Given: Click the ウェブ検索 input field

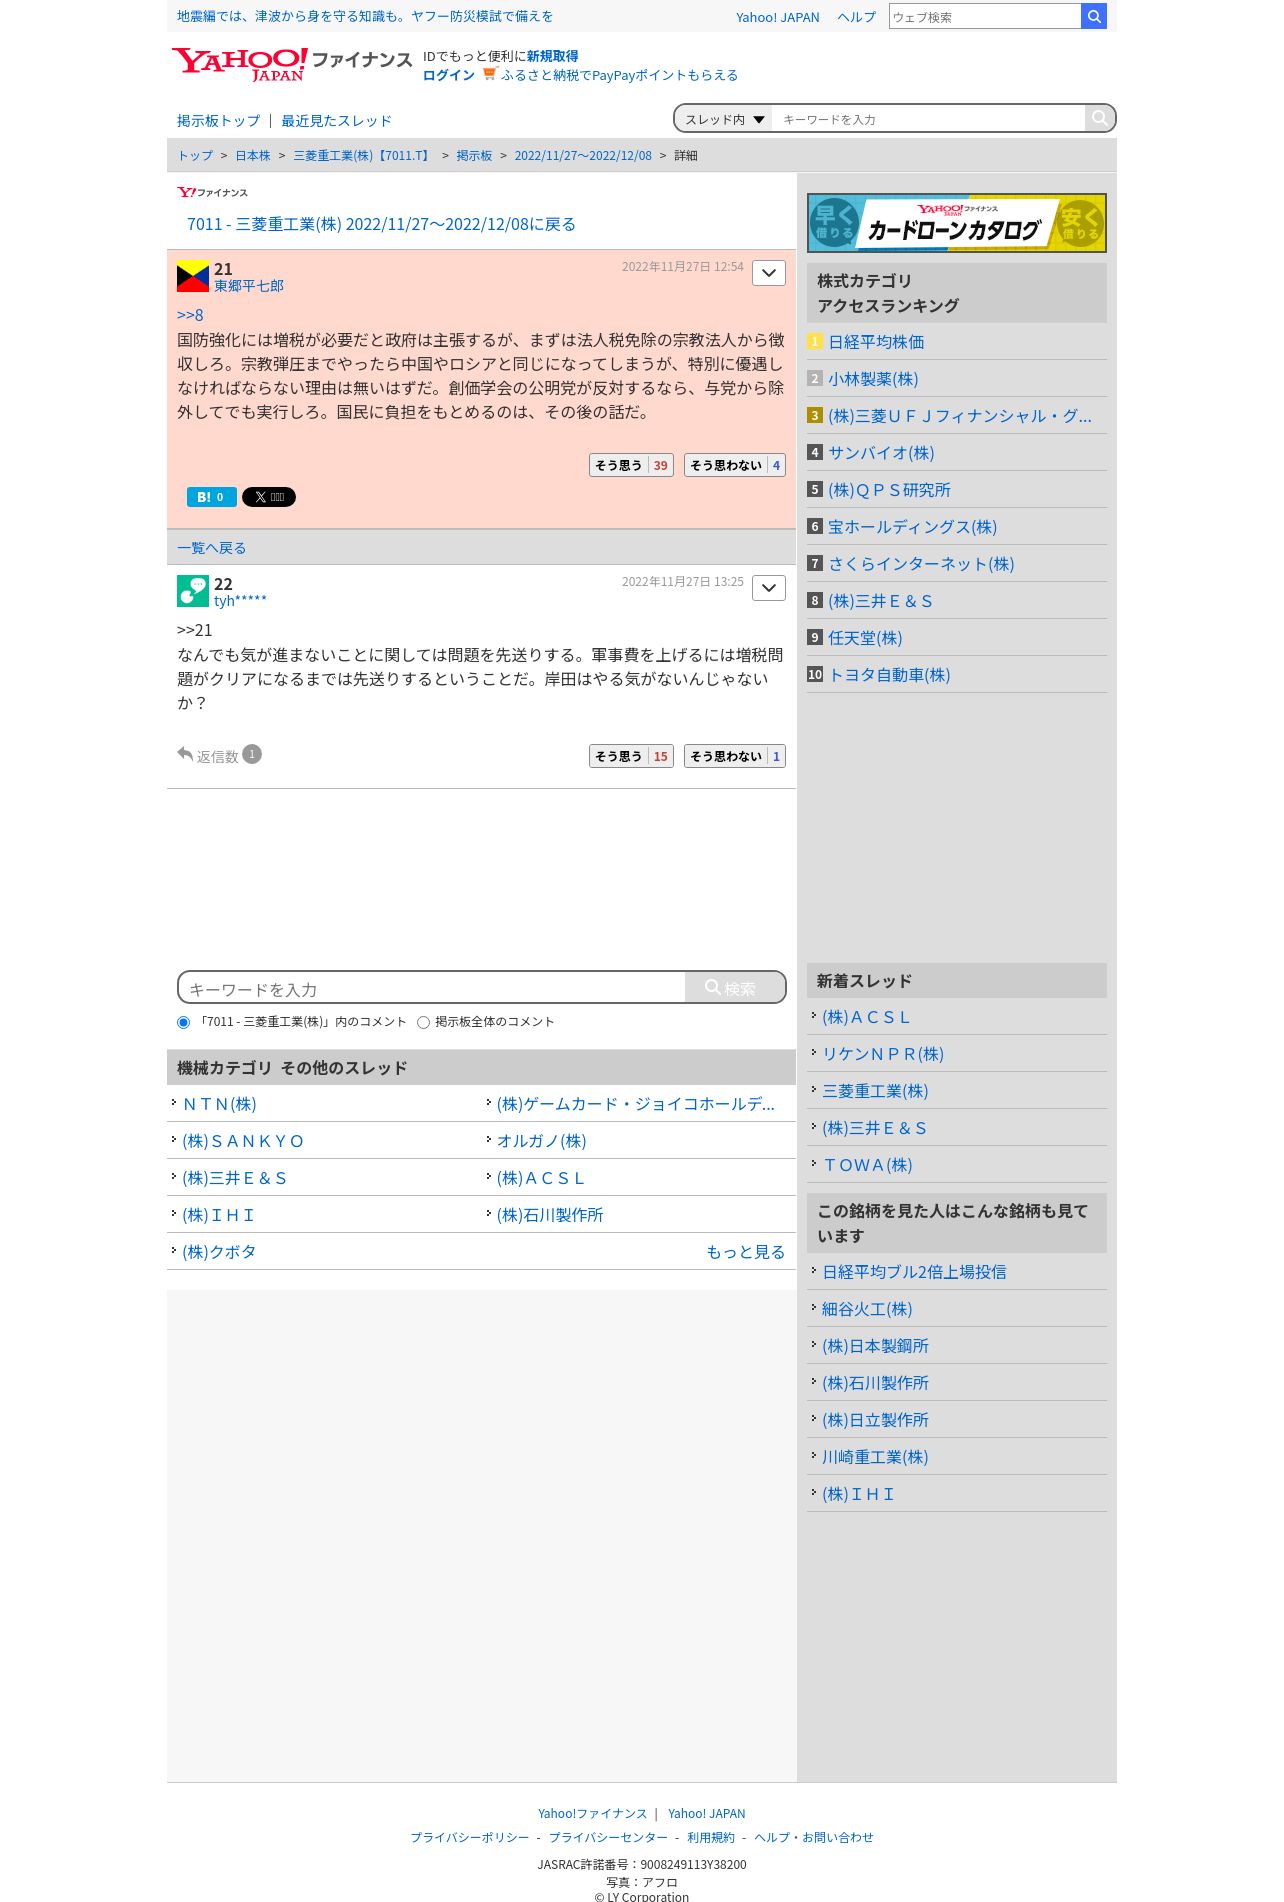Looking at the screenshot, I should click(x=984, y=16).
